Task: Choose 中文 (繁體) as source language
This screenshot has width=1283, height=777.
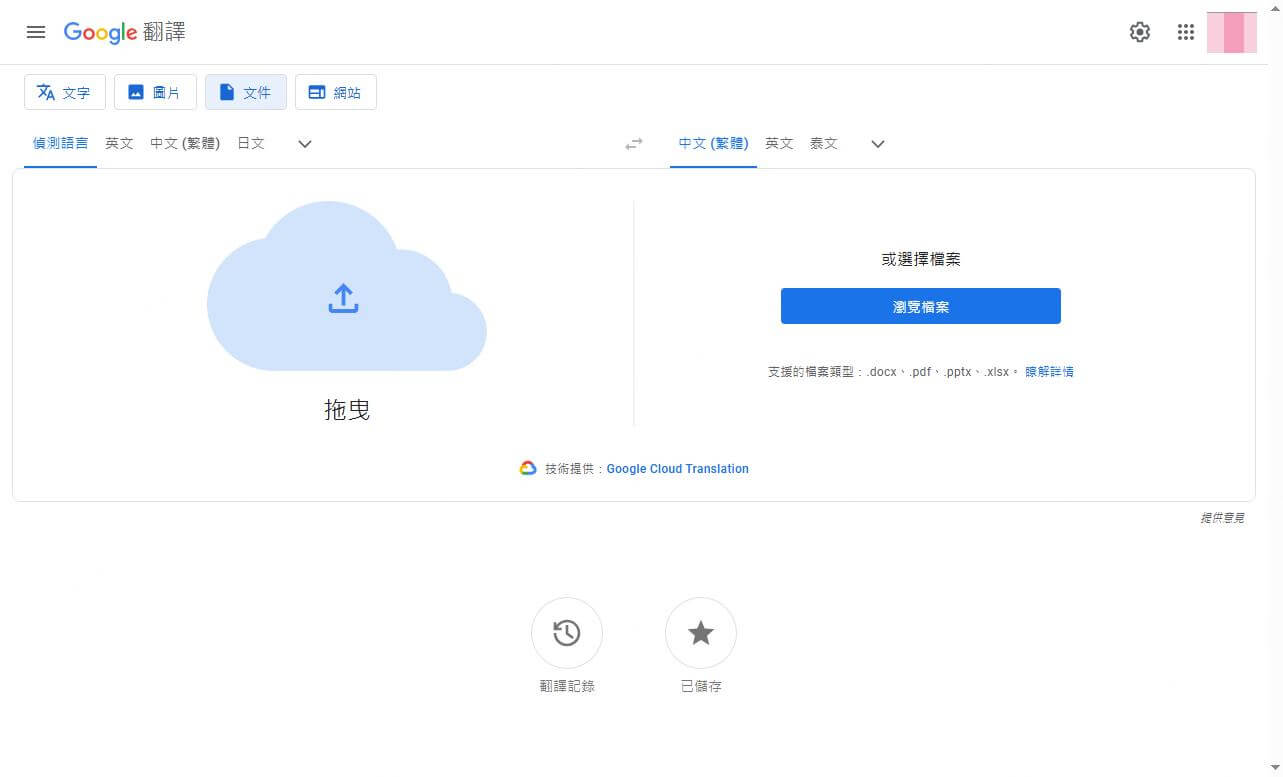Action: pyautogui.click(x=185, y=143)
